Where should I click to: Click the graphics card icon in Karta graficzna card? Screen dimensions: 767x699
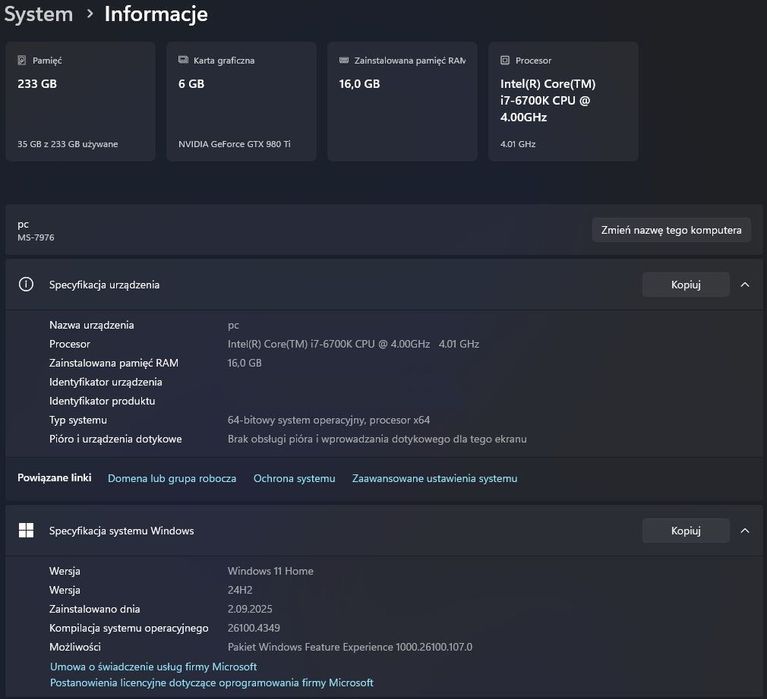click(x=183, y=61)
